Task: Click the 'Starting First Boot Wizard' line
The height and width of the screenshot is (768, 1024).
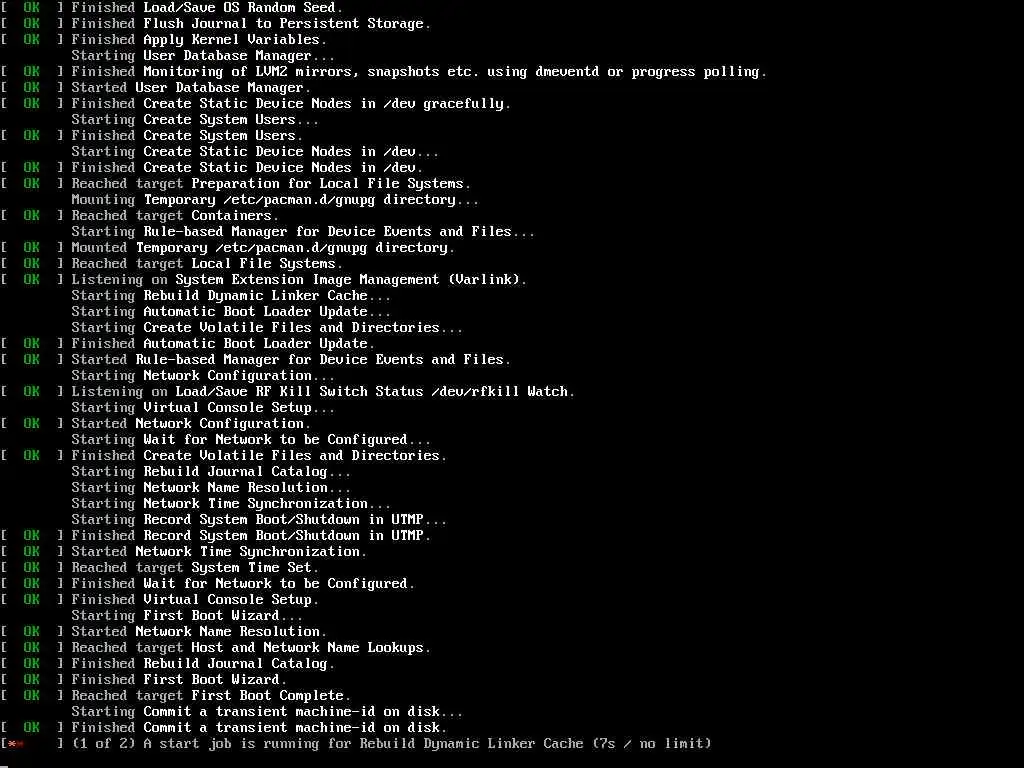Action: pos(187,616)
